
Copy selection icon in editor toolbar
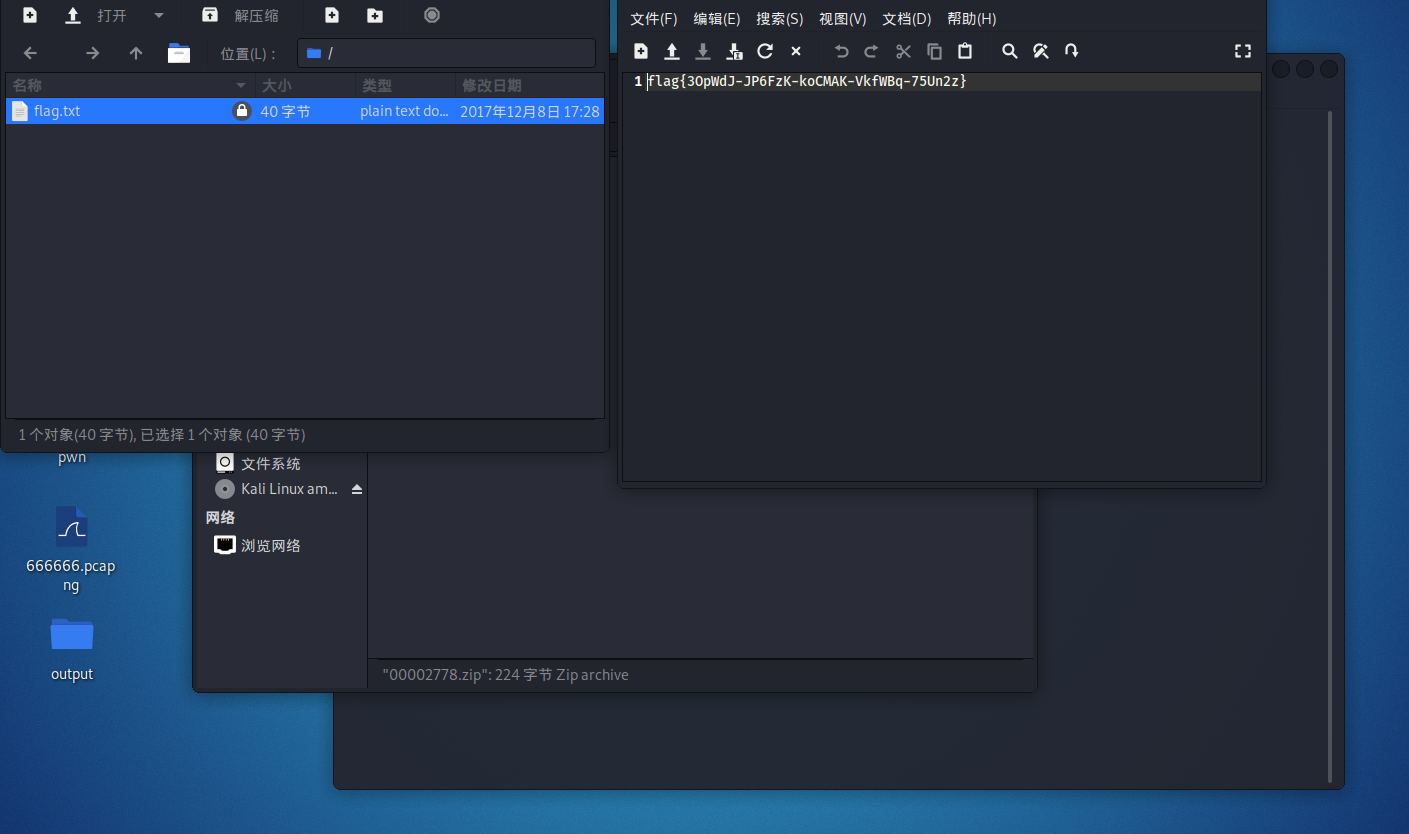934,51
